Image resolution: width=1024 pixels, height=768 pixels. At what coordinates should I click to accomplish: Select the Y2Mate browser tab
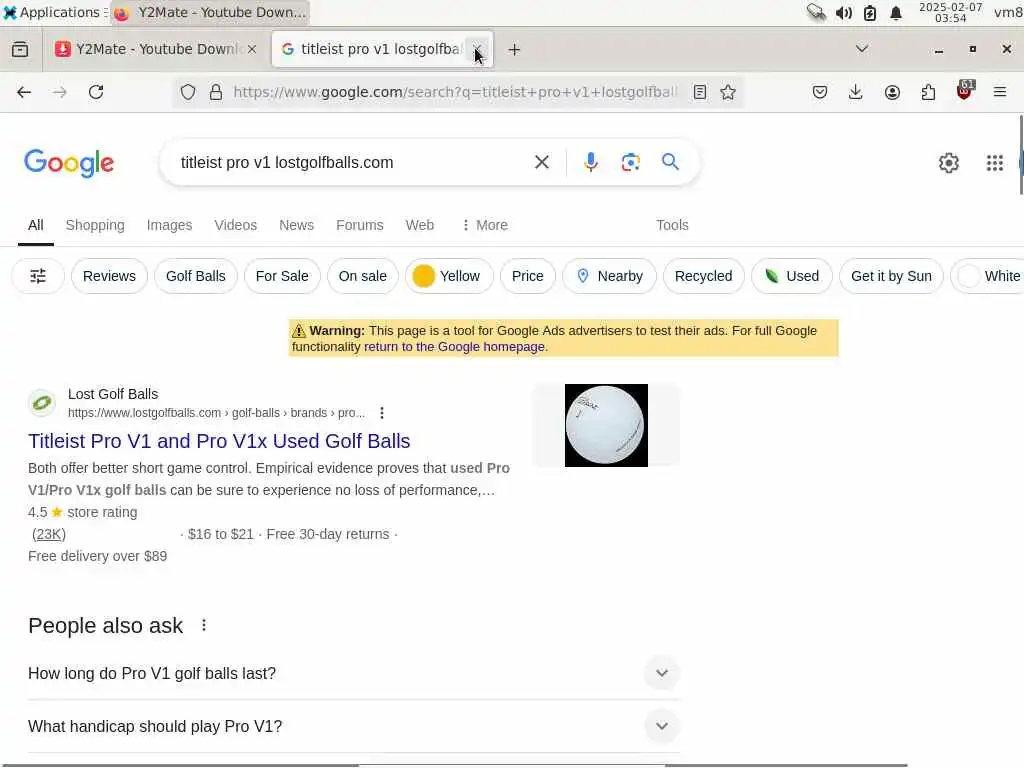point(155,49)
